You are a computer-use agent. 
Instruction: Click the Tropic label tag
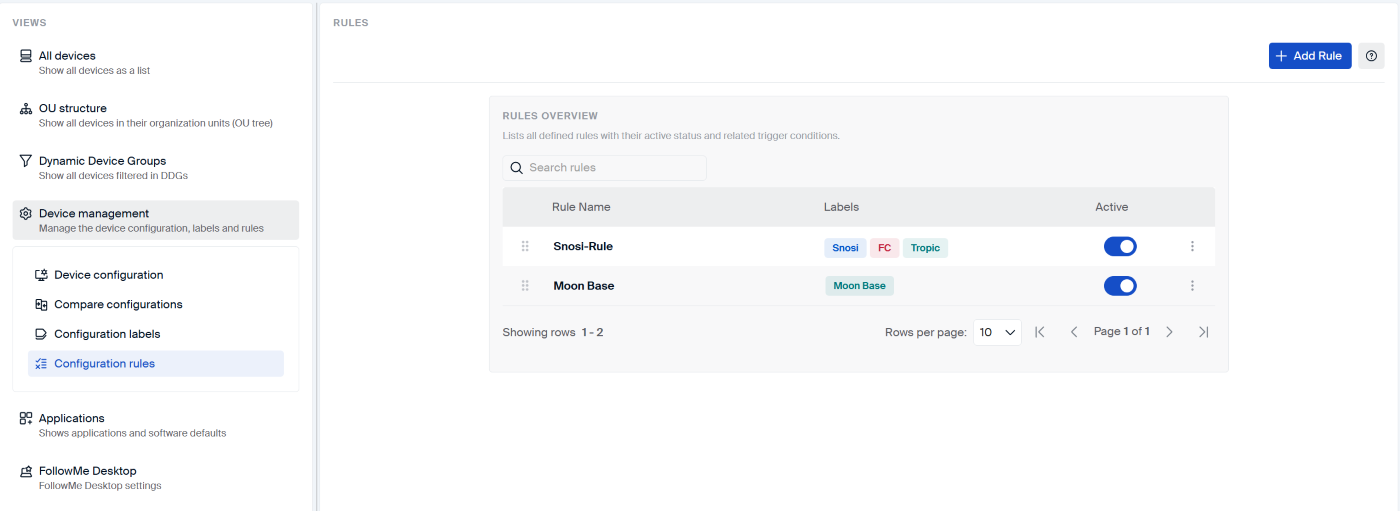(925, 248)
